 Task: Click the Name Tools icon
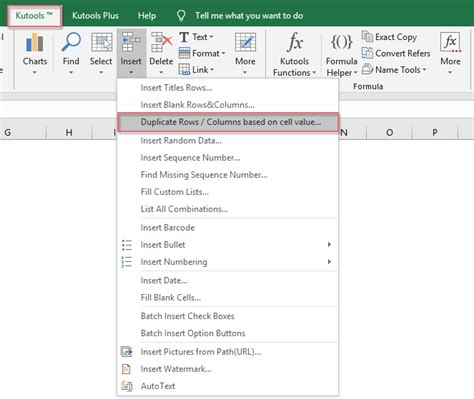pyautogui.click(x=367, y=69)
